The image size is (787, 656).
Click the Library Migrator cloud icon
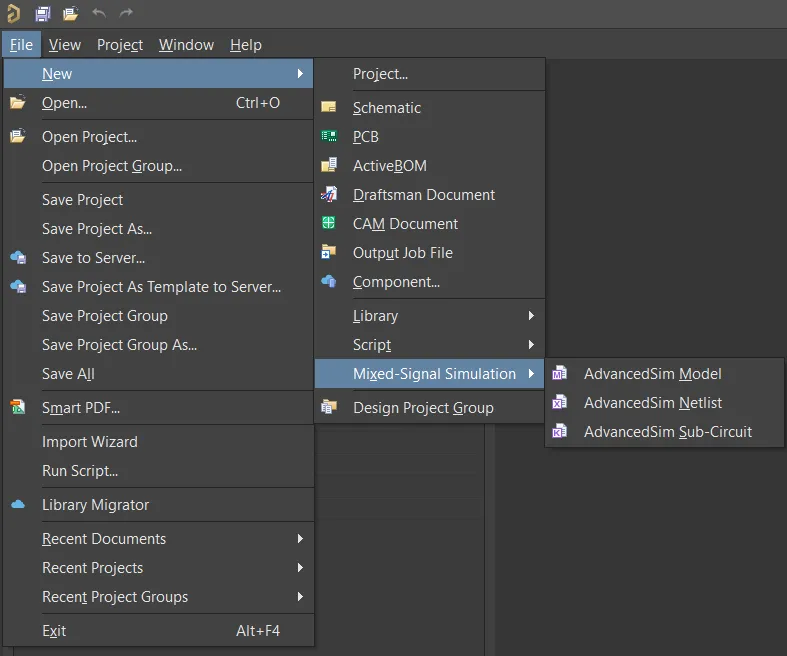tap(18, 505)
